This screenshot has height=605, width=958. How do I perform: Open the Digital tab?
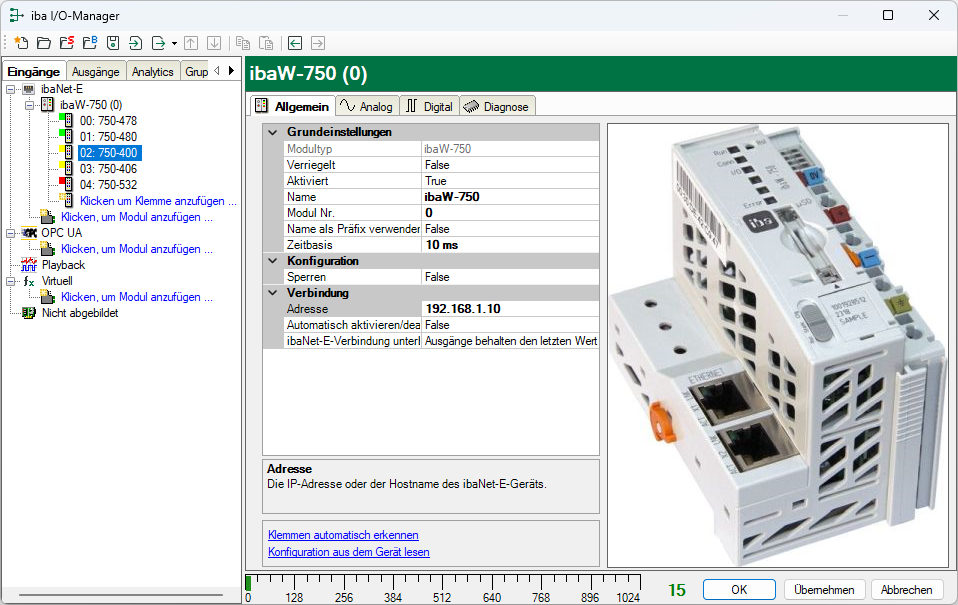click(x=430, y=106)
